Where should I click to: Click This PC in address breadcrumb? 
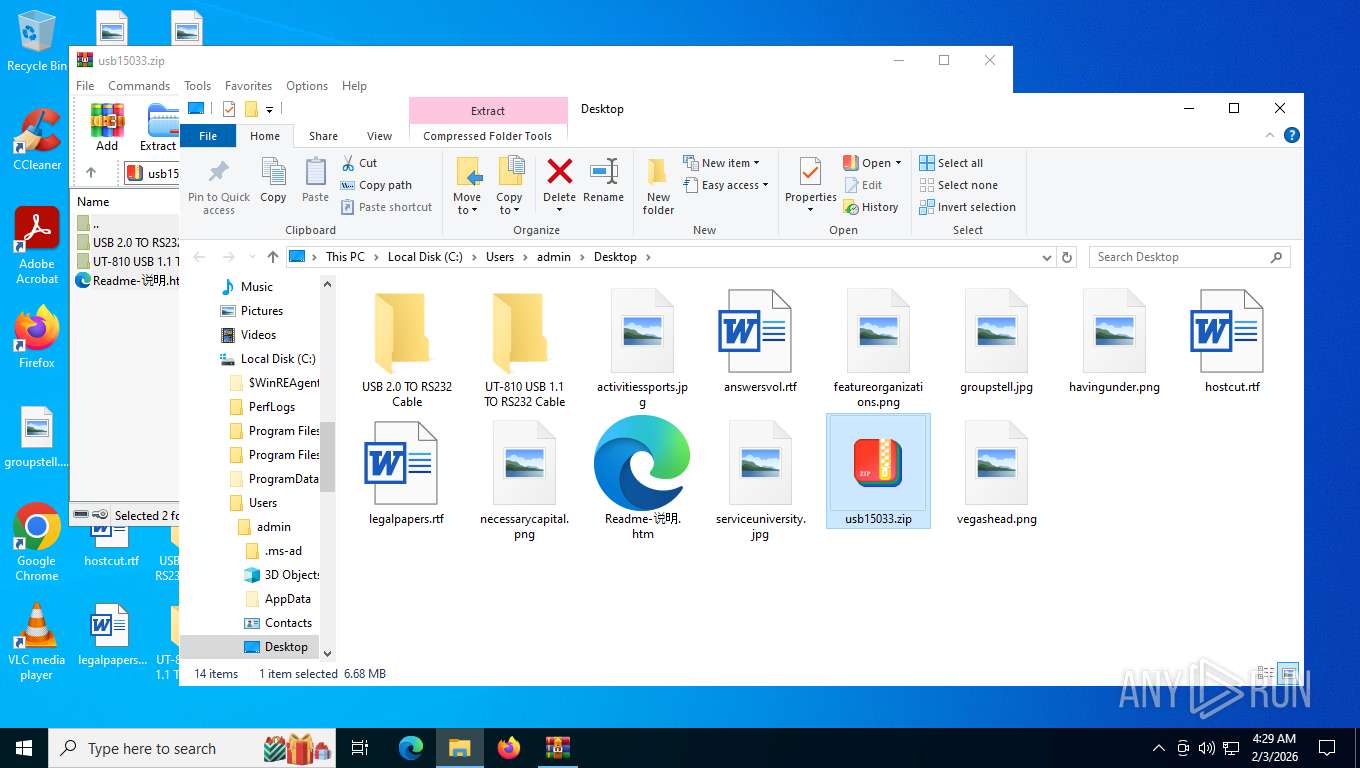pyautogui.click(x=345, y=257)
